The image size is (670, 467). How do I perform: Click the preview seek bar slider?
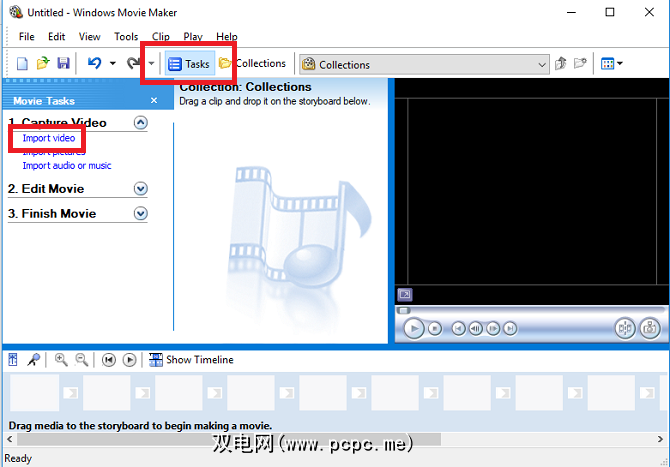[x=403, y=311]
